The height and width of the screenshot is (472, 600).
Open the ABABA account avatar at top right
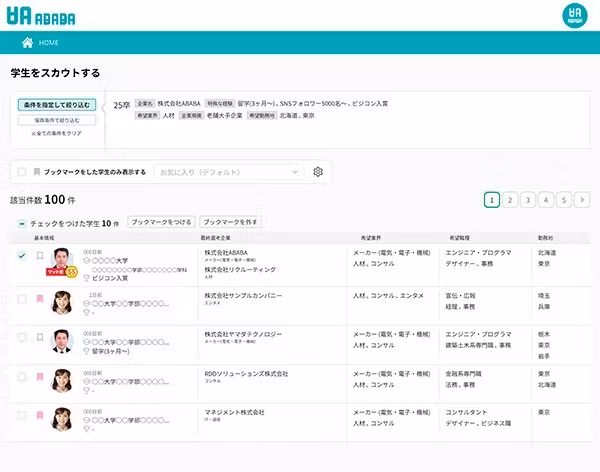click(574, 16)
